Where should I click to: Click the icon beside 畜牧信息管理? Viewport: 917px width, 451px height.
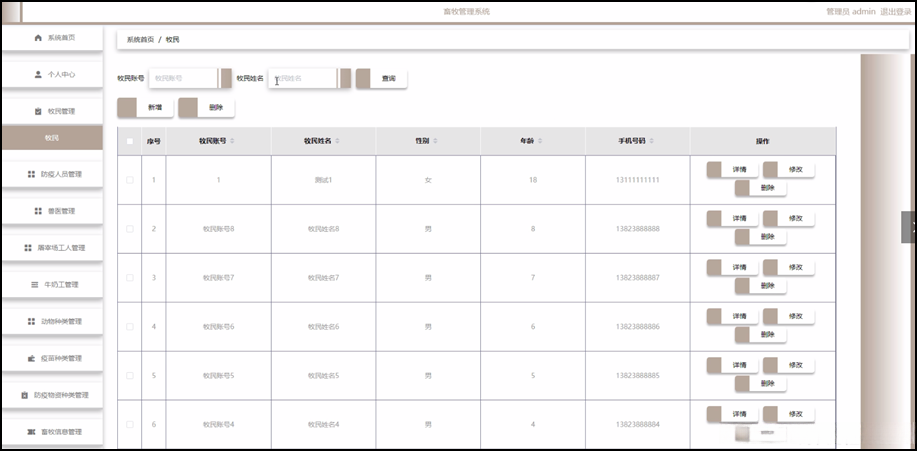click(31, 432)
